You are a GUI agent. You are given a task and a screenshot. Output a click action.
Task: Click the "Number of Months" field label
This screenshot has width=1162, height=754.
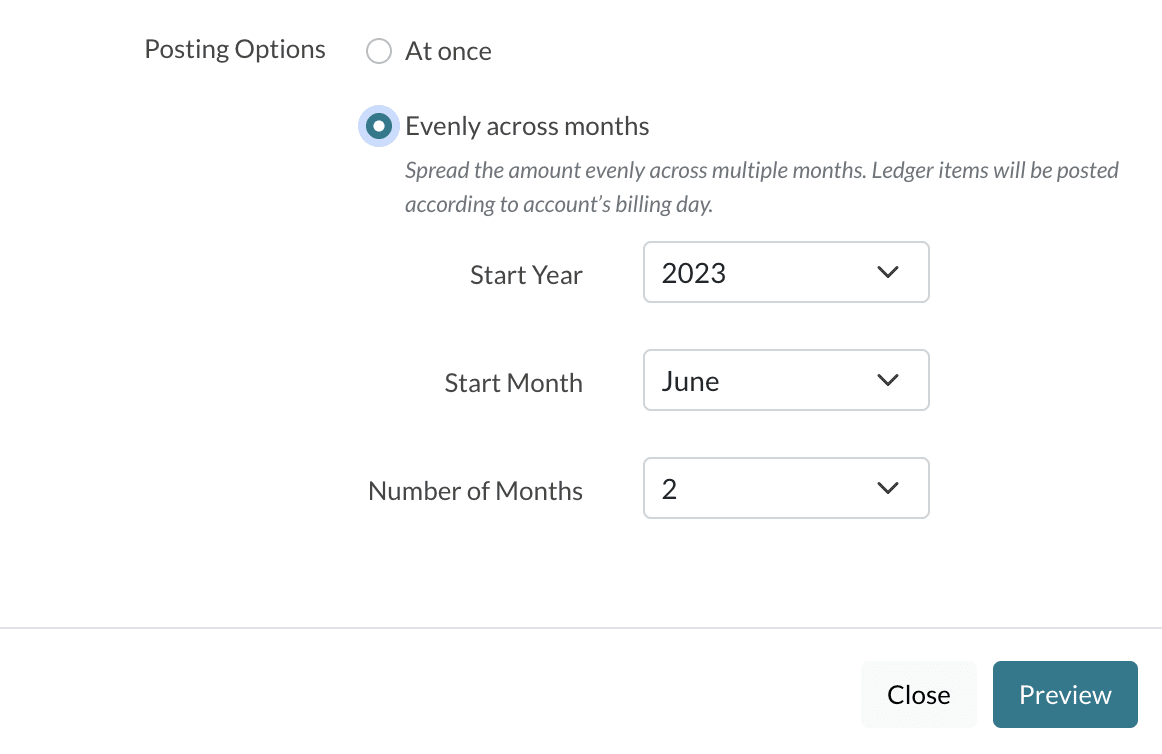pyautogui.click(x=475, y=491)
